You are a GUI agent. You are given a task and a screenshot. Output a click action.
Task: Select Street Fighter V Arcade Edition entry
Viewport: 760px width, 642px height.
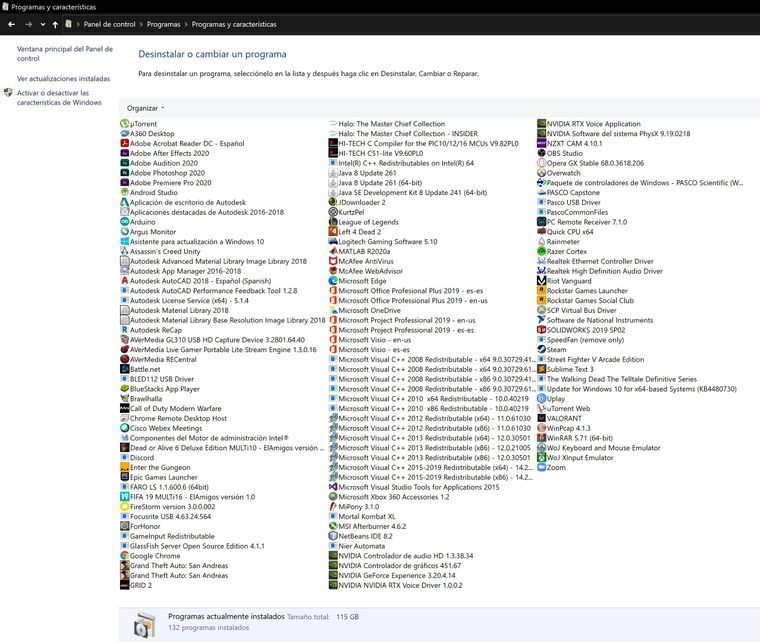[591, 360]
